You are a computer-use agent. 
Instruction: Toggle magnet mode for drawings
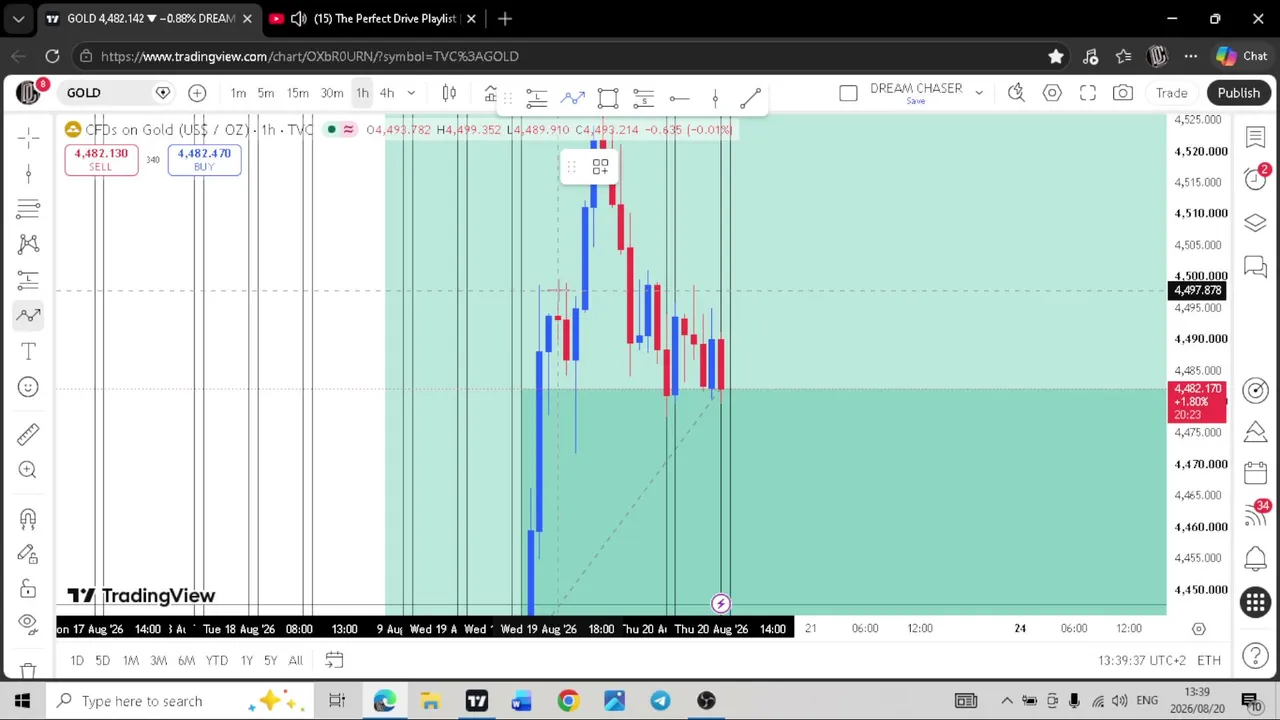tap(28, 518)
